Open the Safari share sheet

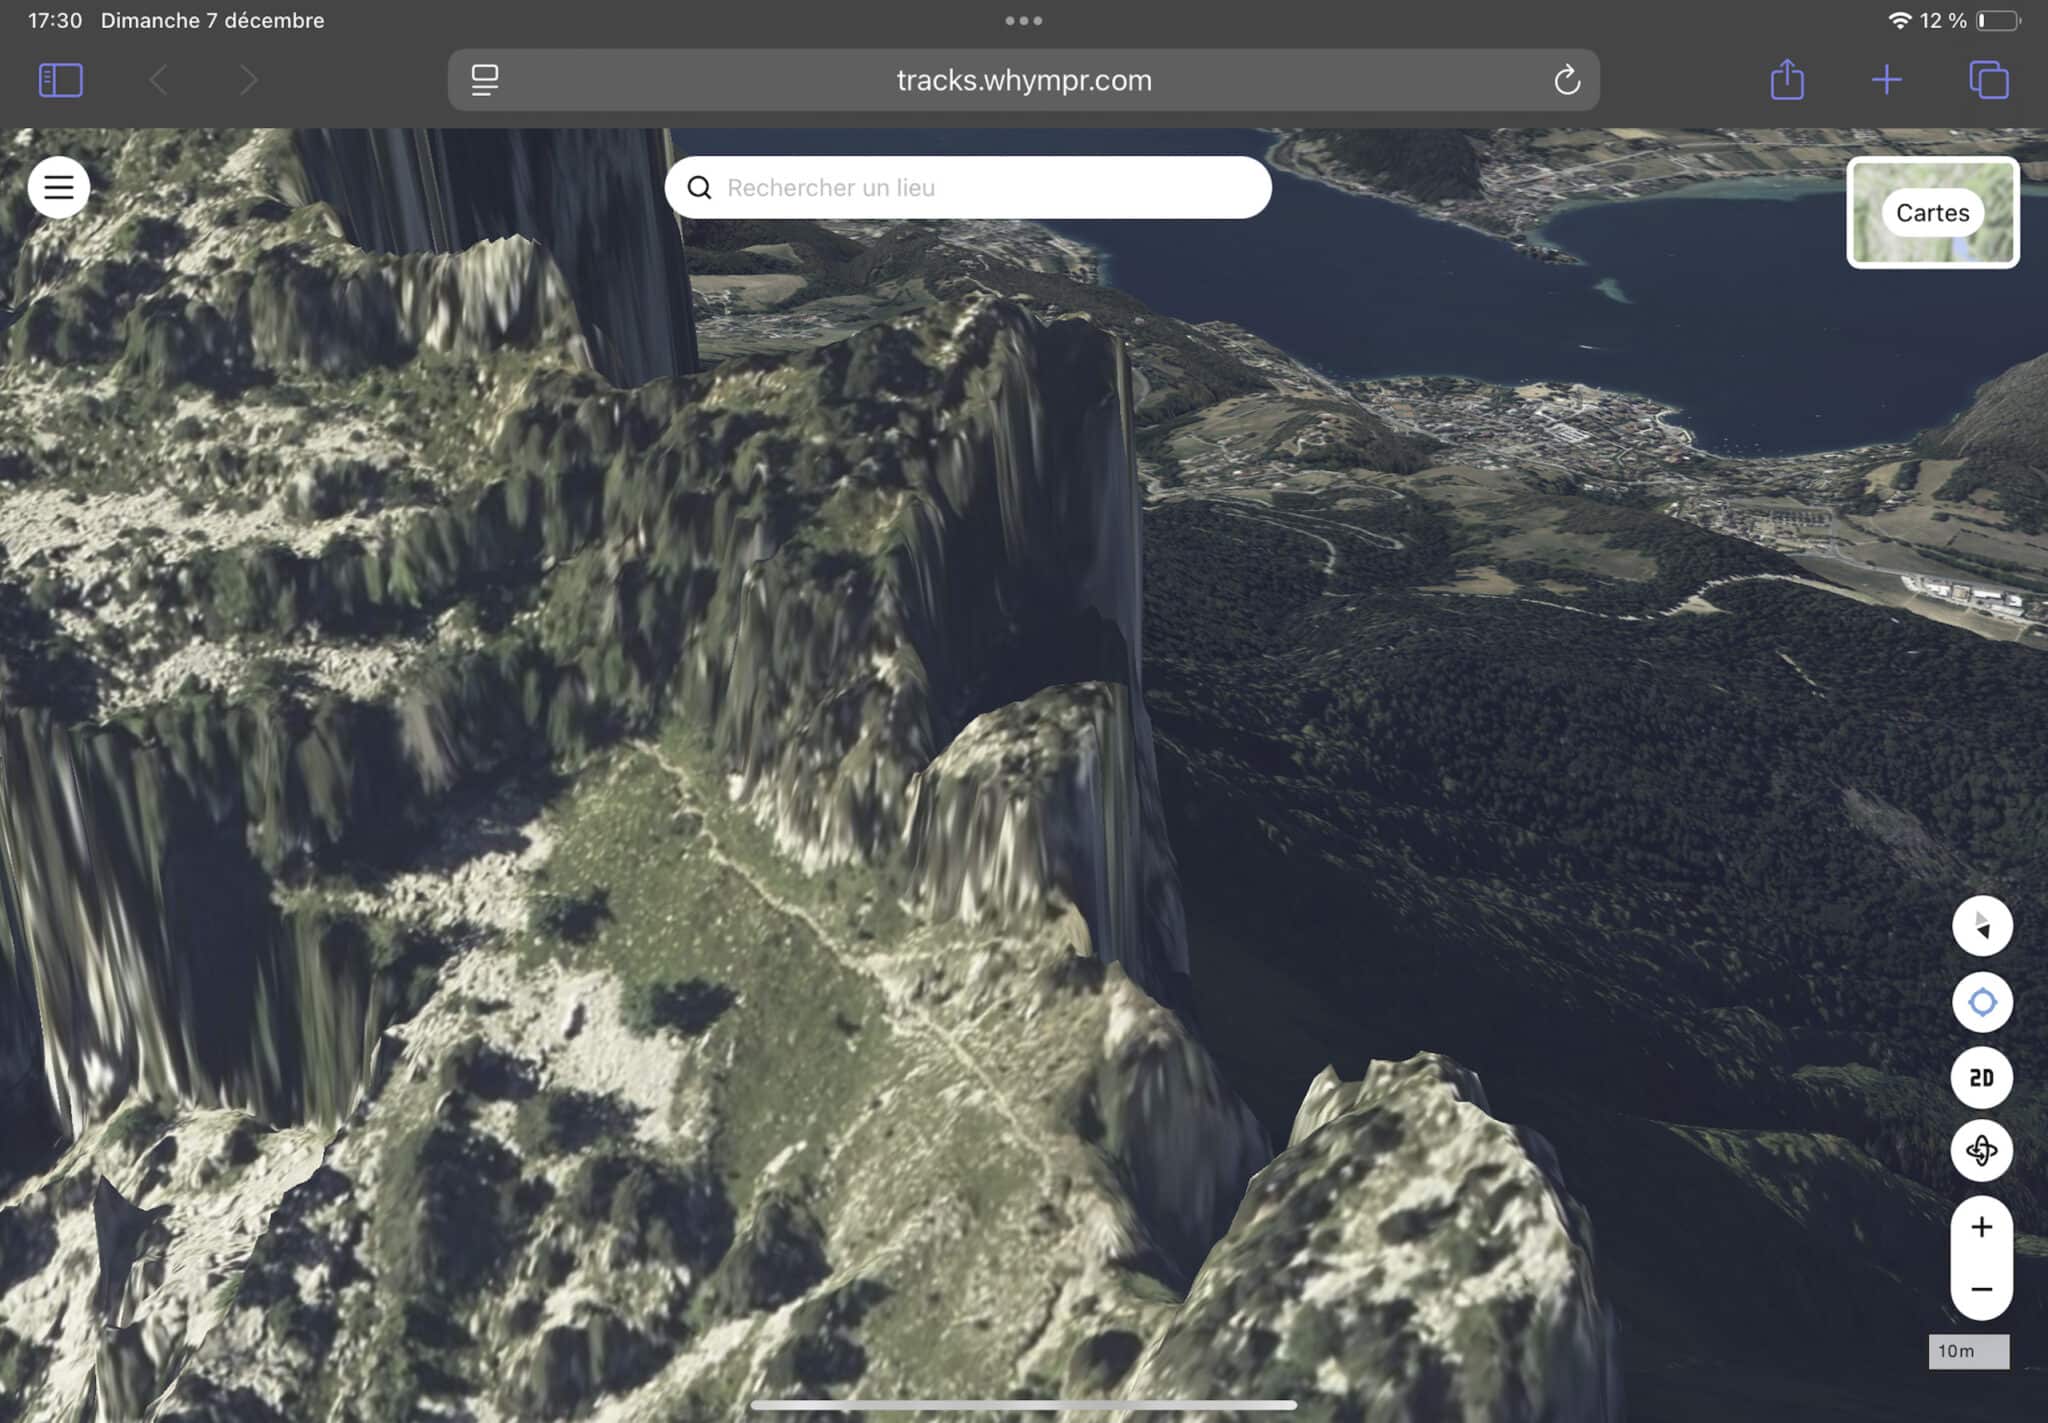(x=1787, y=80)
